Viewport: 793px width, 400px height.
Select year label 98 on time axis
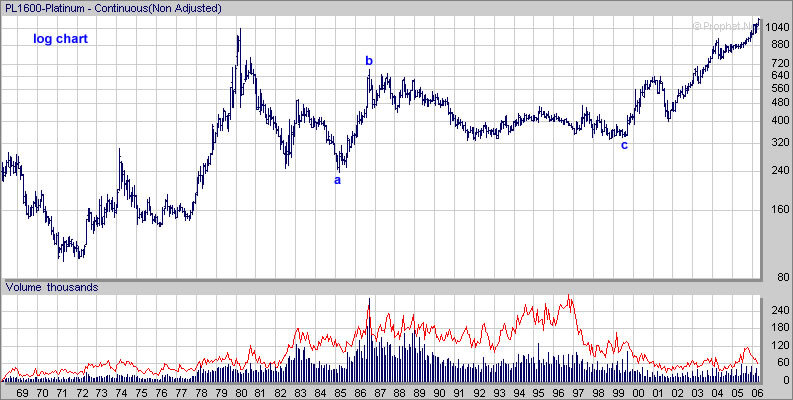(598, 393)
